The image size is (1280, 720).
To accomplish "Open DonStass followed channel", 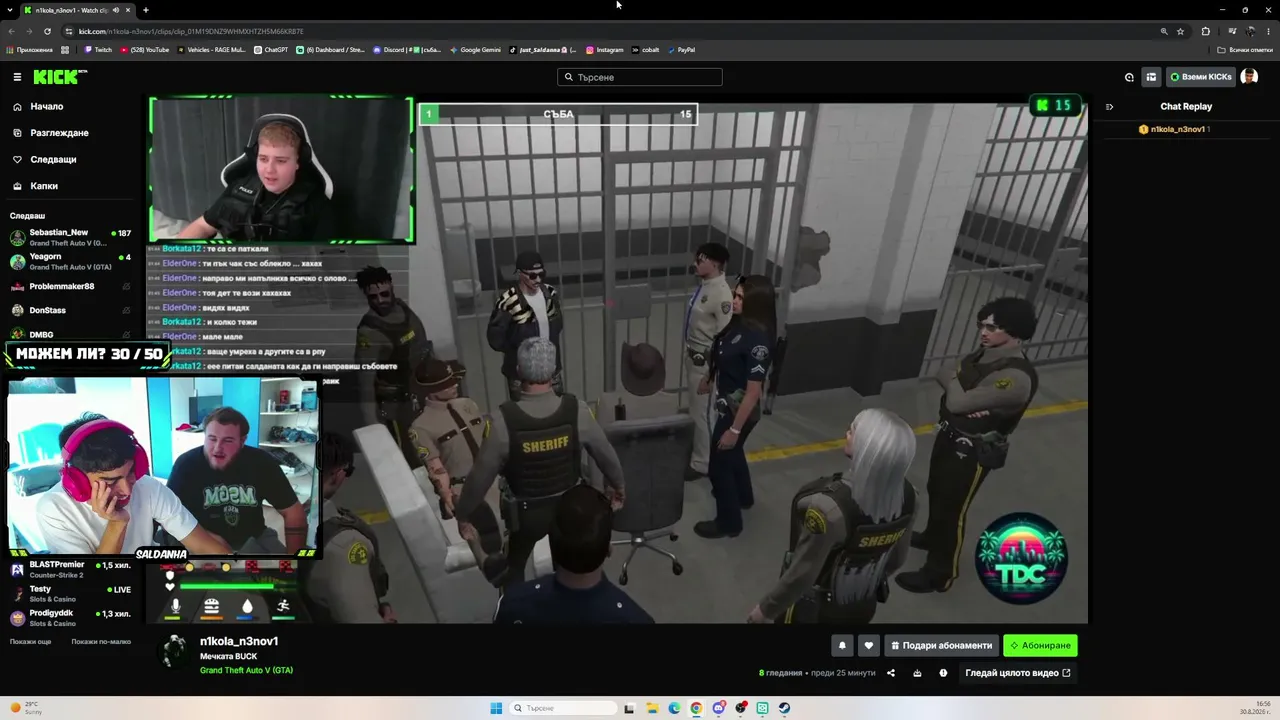I will [x=70, y=310].
